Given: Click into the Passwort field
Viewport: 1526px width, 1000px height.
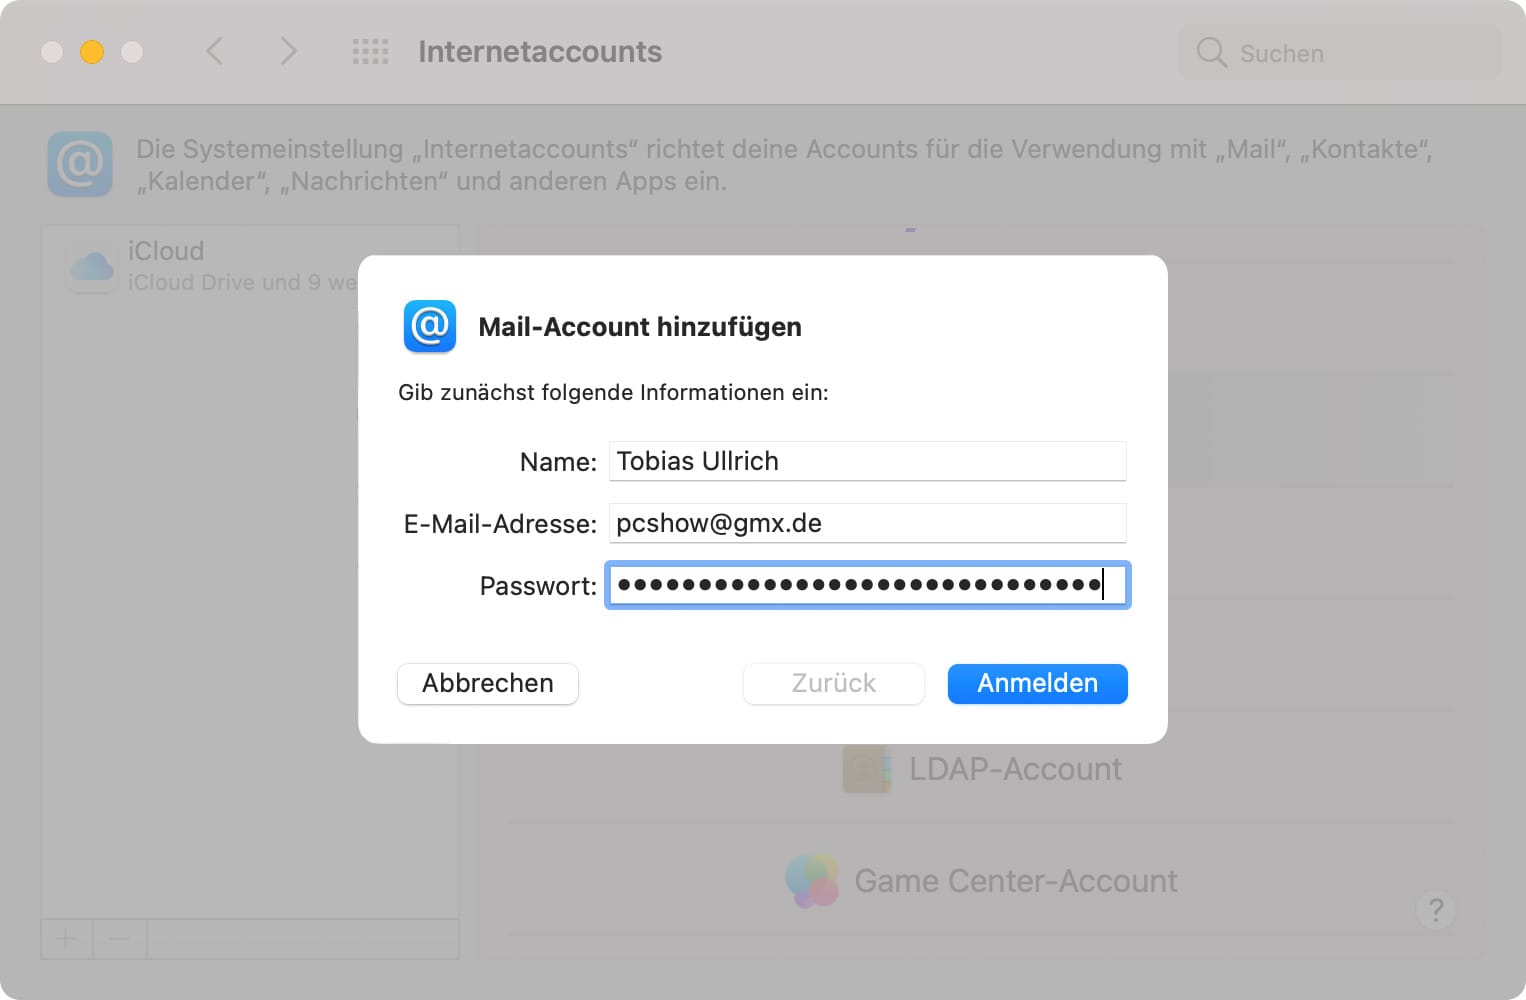Looking at the screenshot, I should (867, 585).
